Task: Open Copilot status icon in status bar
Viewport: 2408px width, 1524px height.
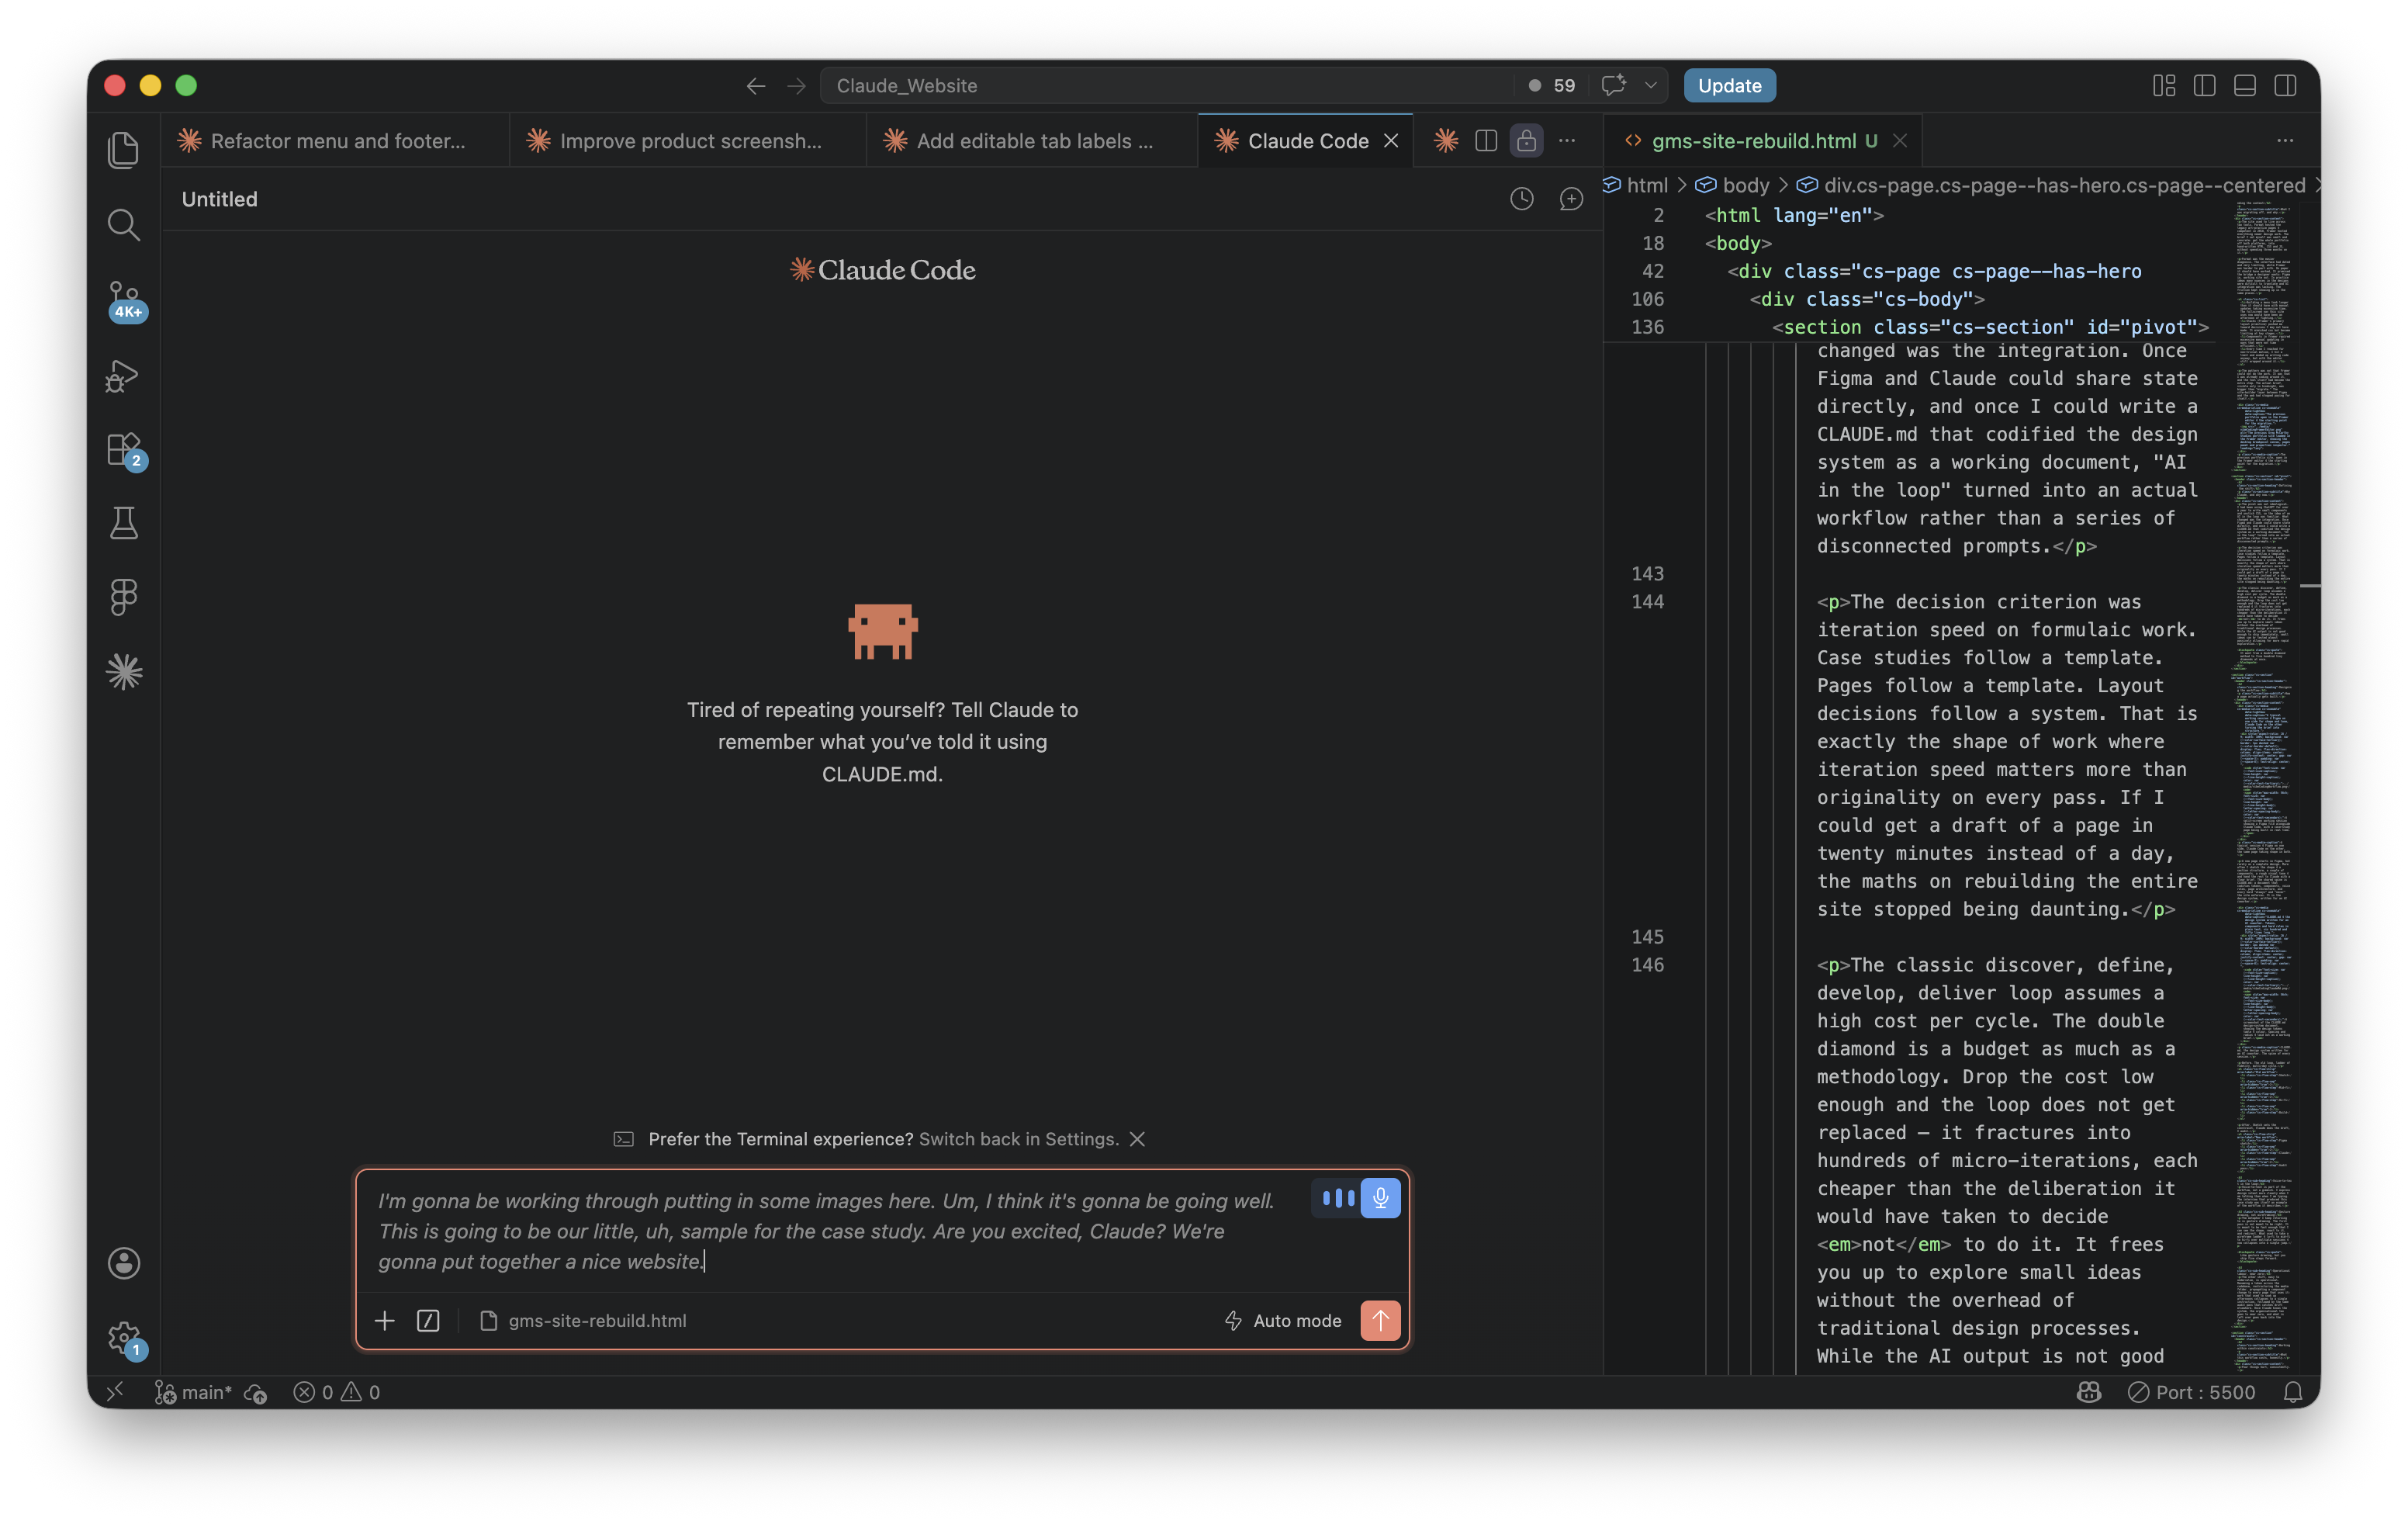Action: tap(2089, 1392)
